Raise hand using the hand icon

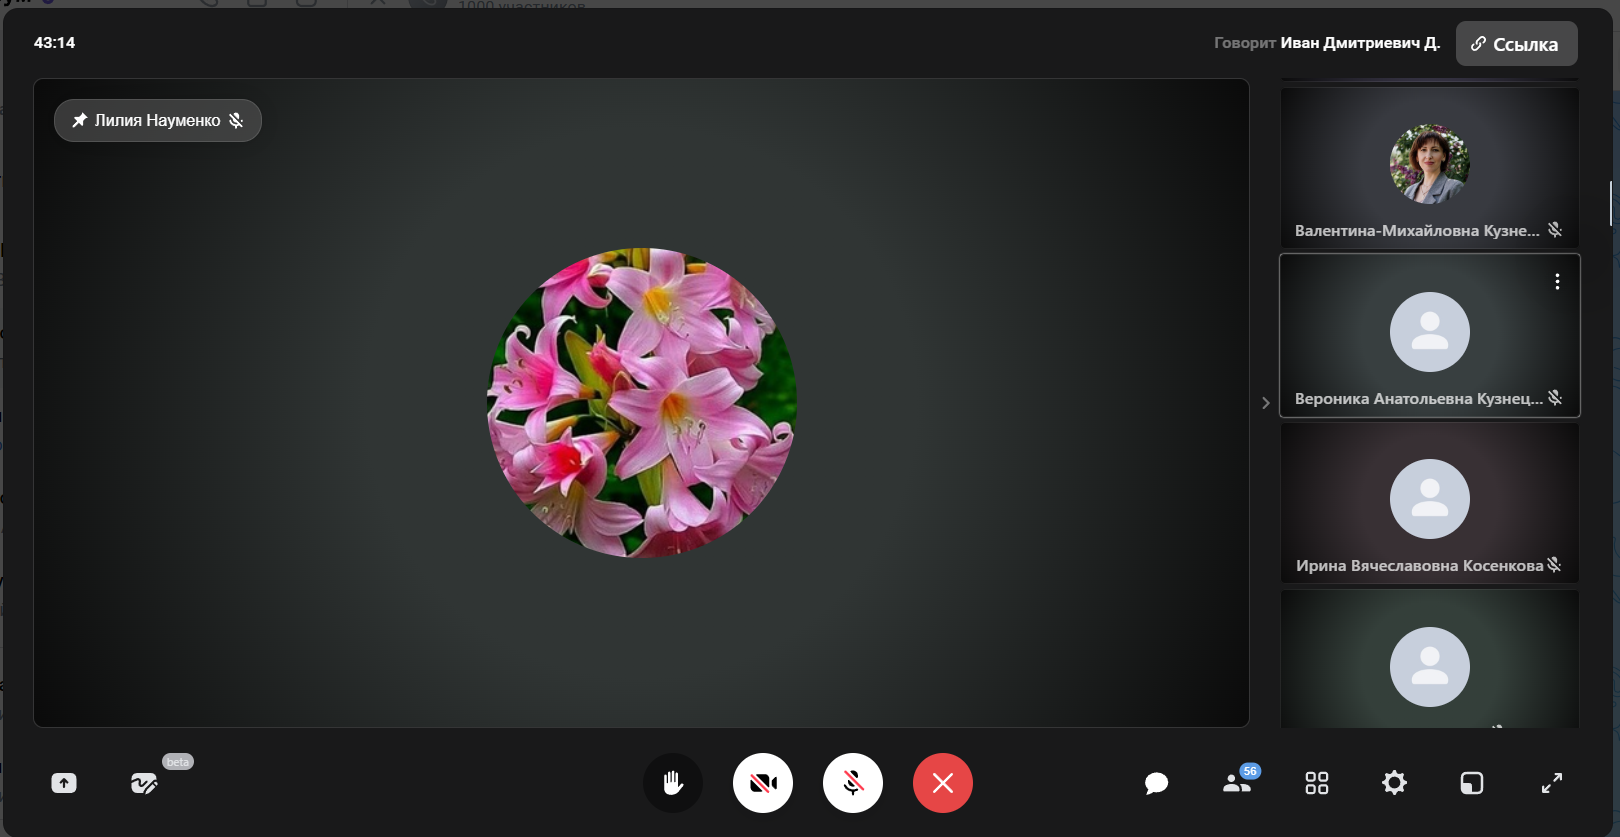pyautogui.click(x=673, y=783)
